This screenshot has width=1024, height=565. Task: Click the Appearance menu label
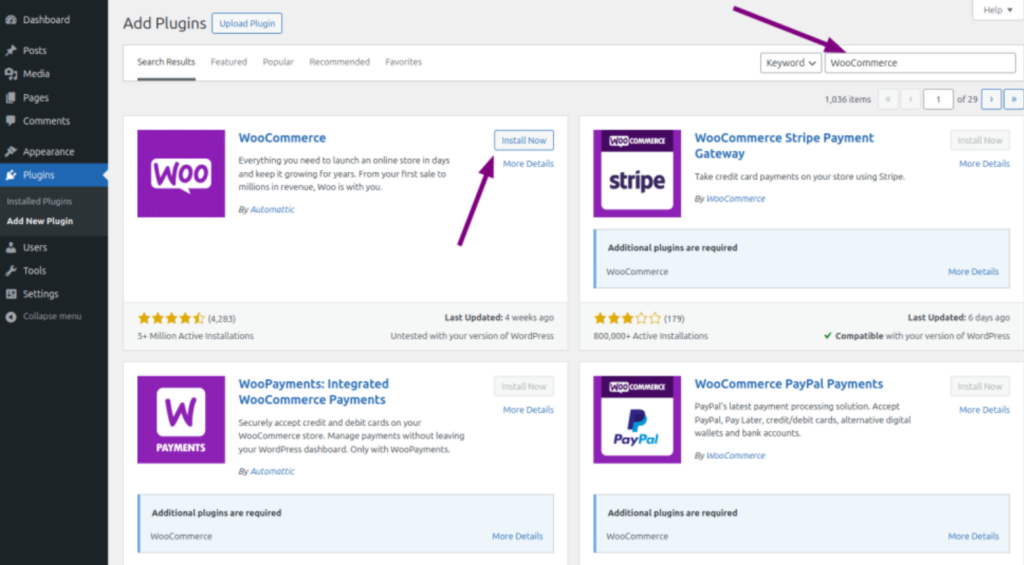tap(48, 152)
